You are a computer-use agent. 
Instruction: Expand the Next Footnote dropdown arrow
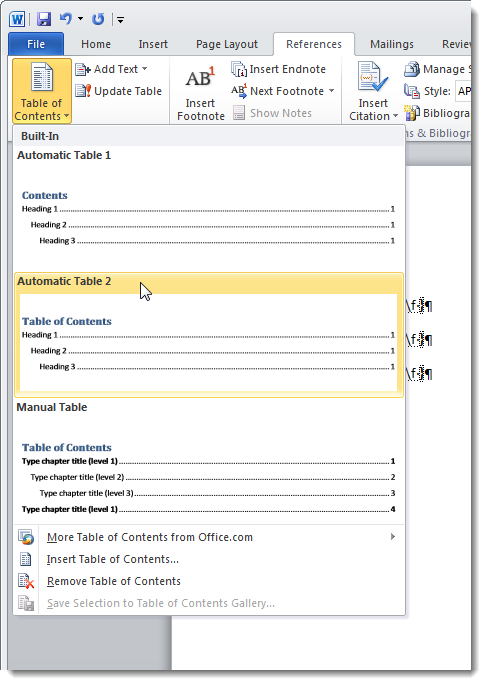[x=331, y=91]
